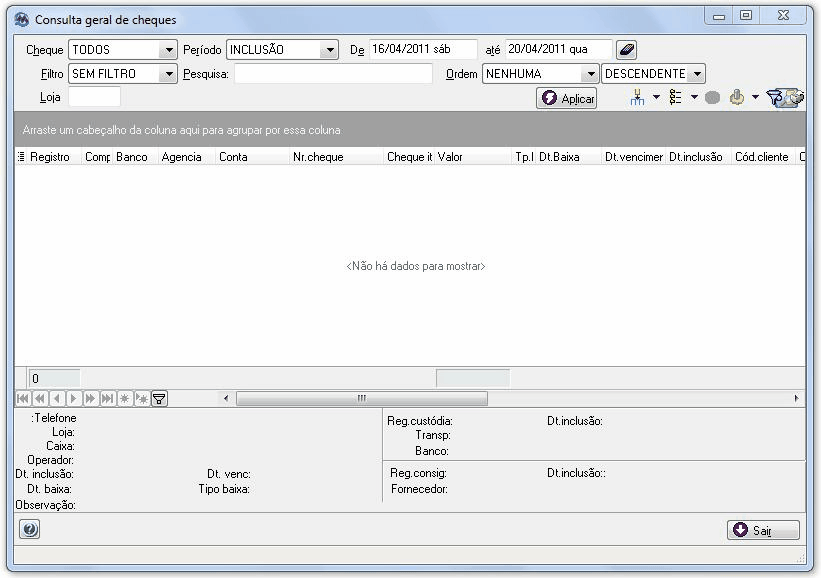Image resolution: width=821 pixels, height=578 pixels.
Task: Click the Pesquisa search field
Action: [334, 74]
